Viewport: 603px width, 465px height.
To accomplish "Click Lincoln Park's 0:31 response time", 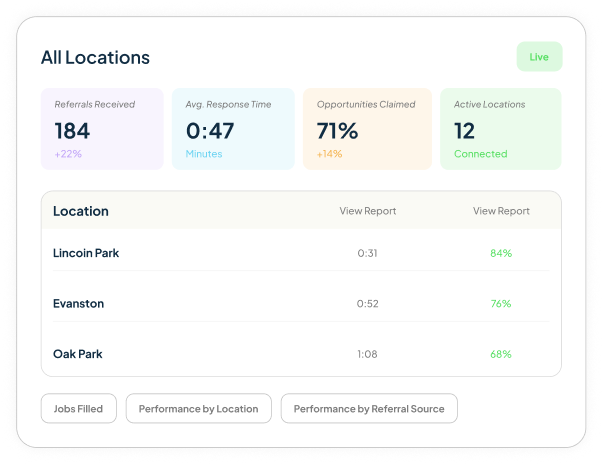I will [x=367, y=253].
